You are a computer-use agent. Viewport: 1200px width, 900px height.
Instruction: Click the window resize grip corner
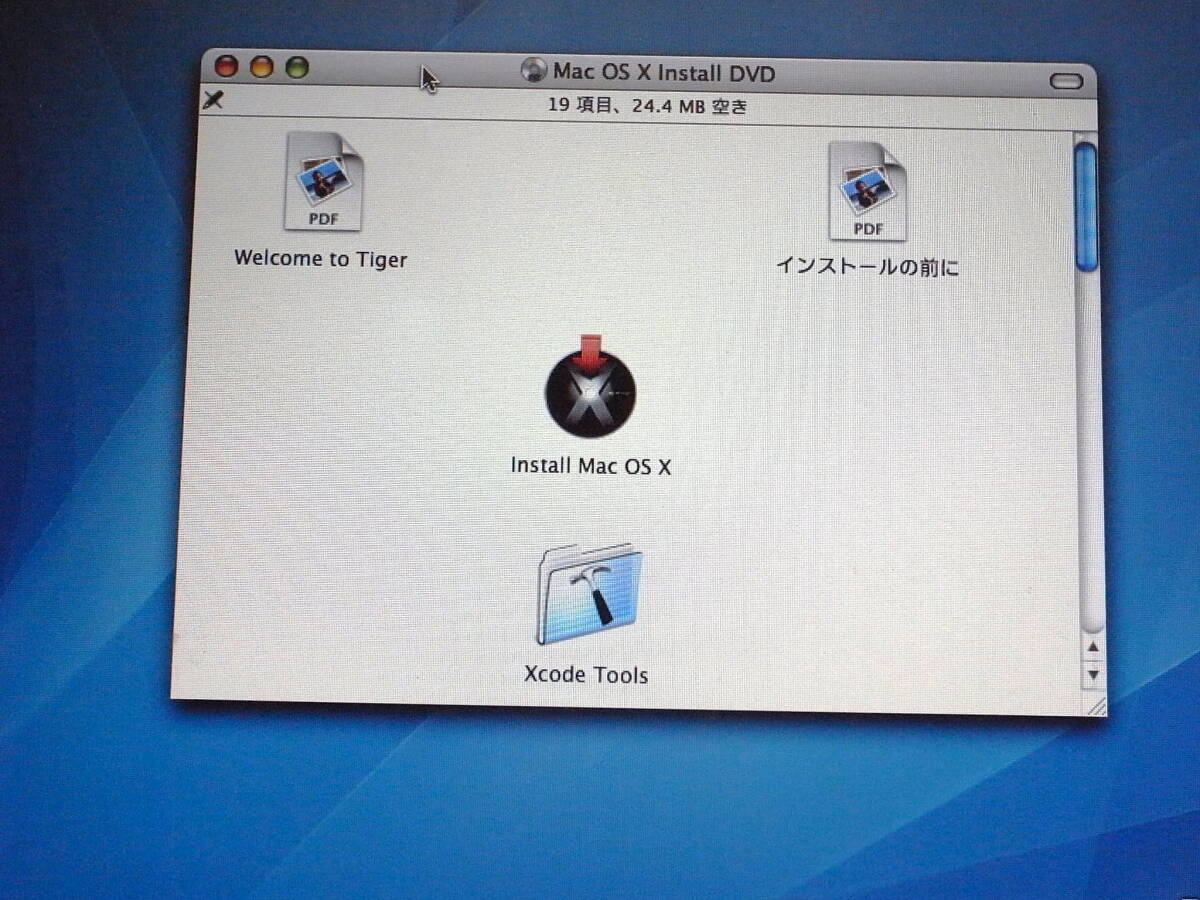[1096, 706]
